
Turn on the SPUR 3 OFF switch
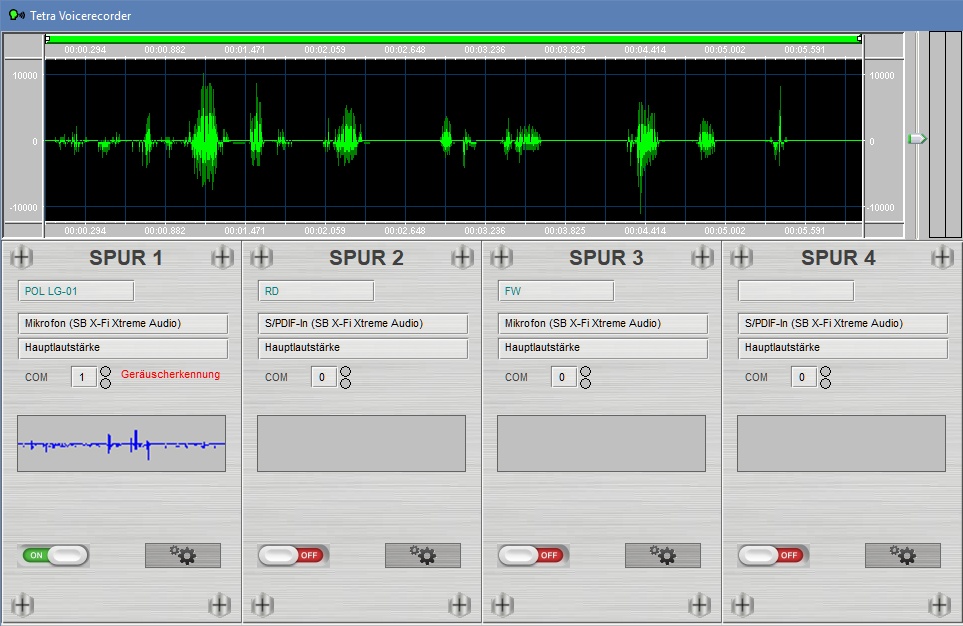coord(534,555)
